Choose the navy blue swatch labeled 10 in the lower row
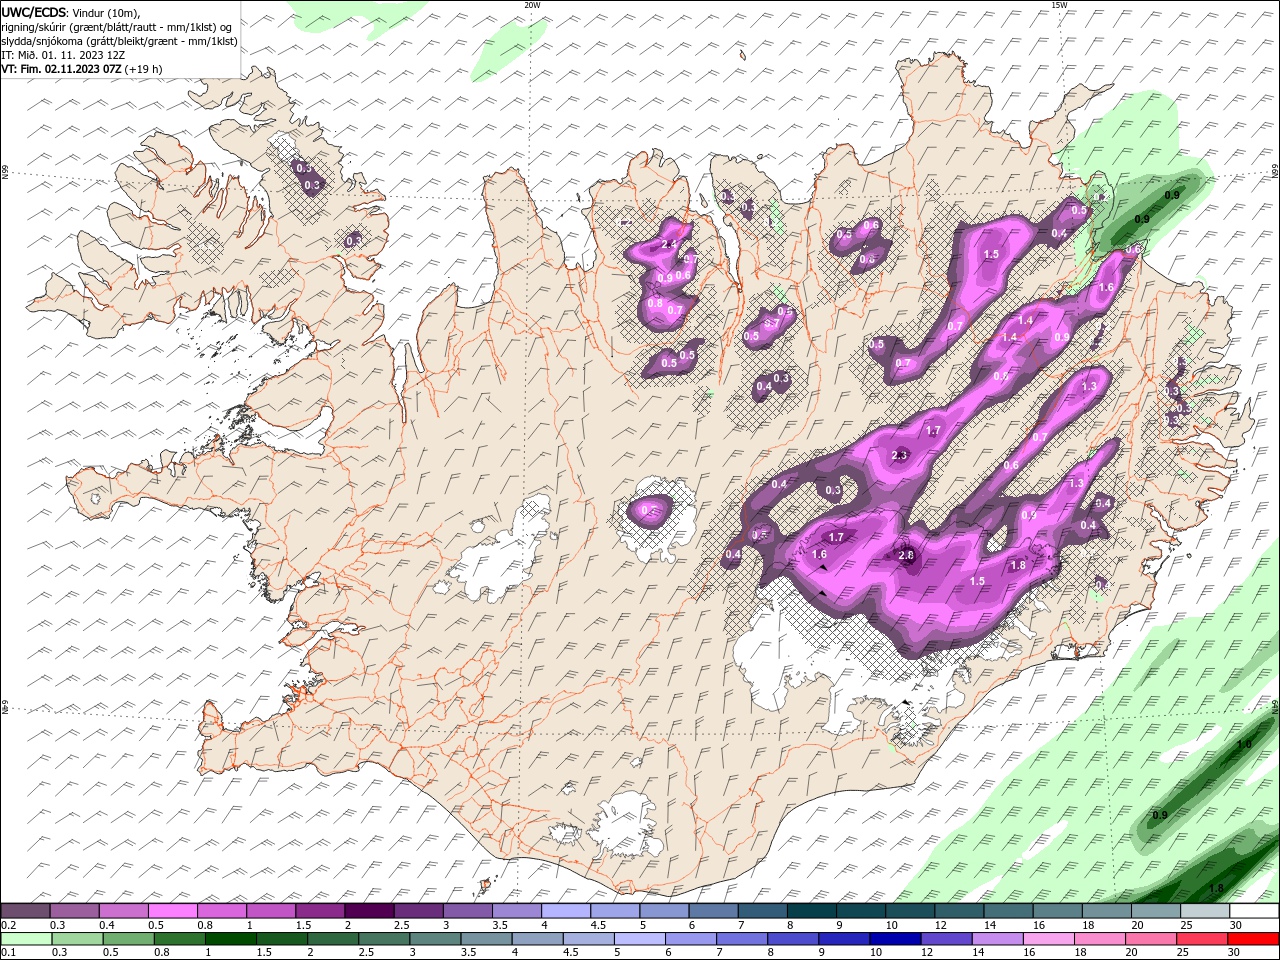Screen dimensions: 1280x960 894,939
